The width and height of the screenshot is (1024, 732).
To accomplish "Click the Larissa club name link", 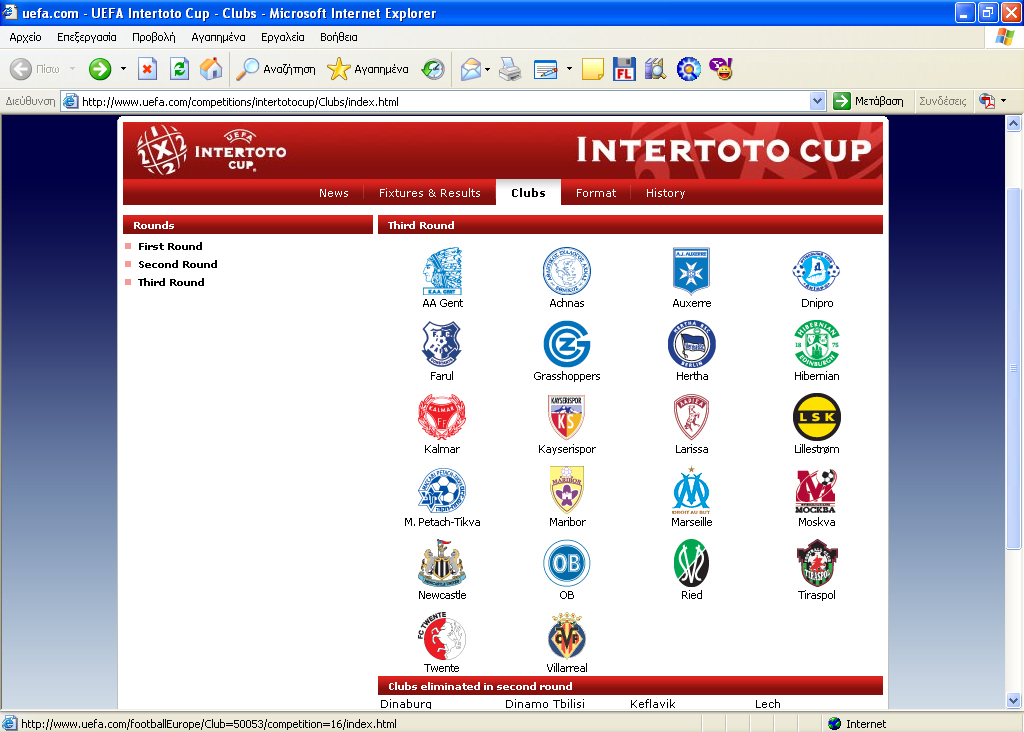I will coord(692,449).
